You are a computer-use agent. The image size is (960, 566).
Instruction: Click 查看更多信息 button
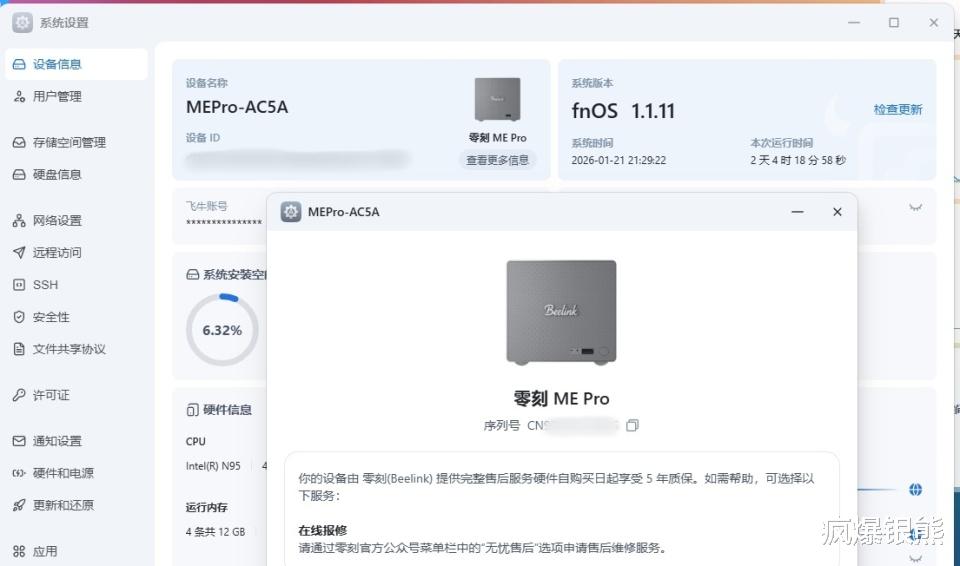[x=497, y=160]
